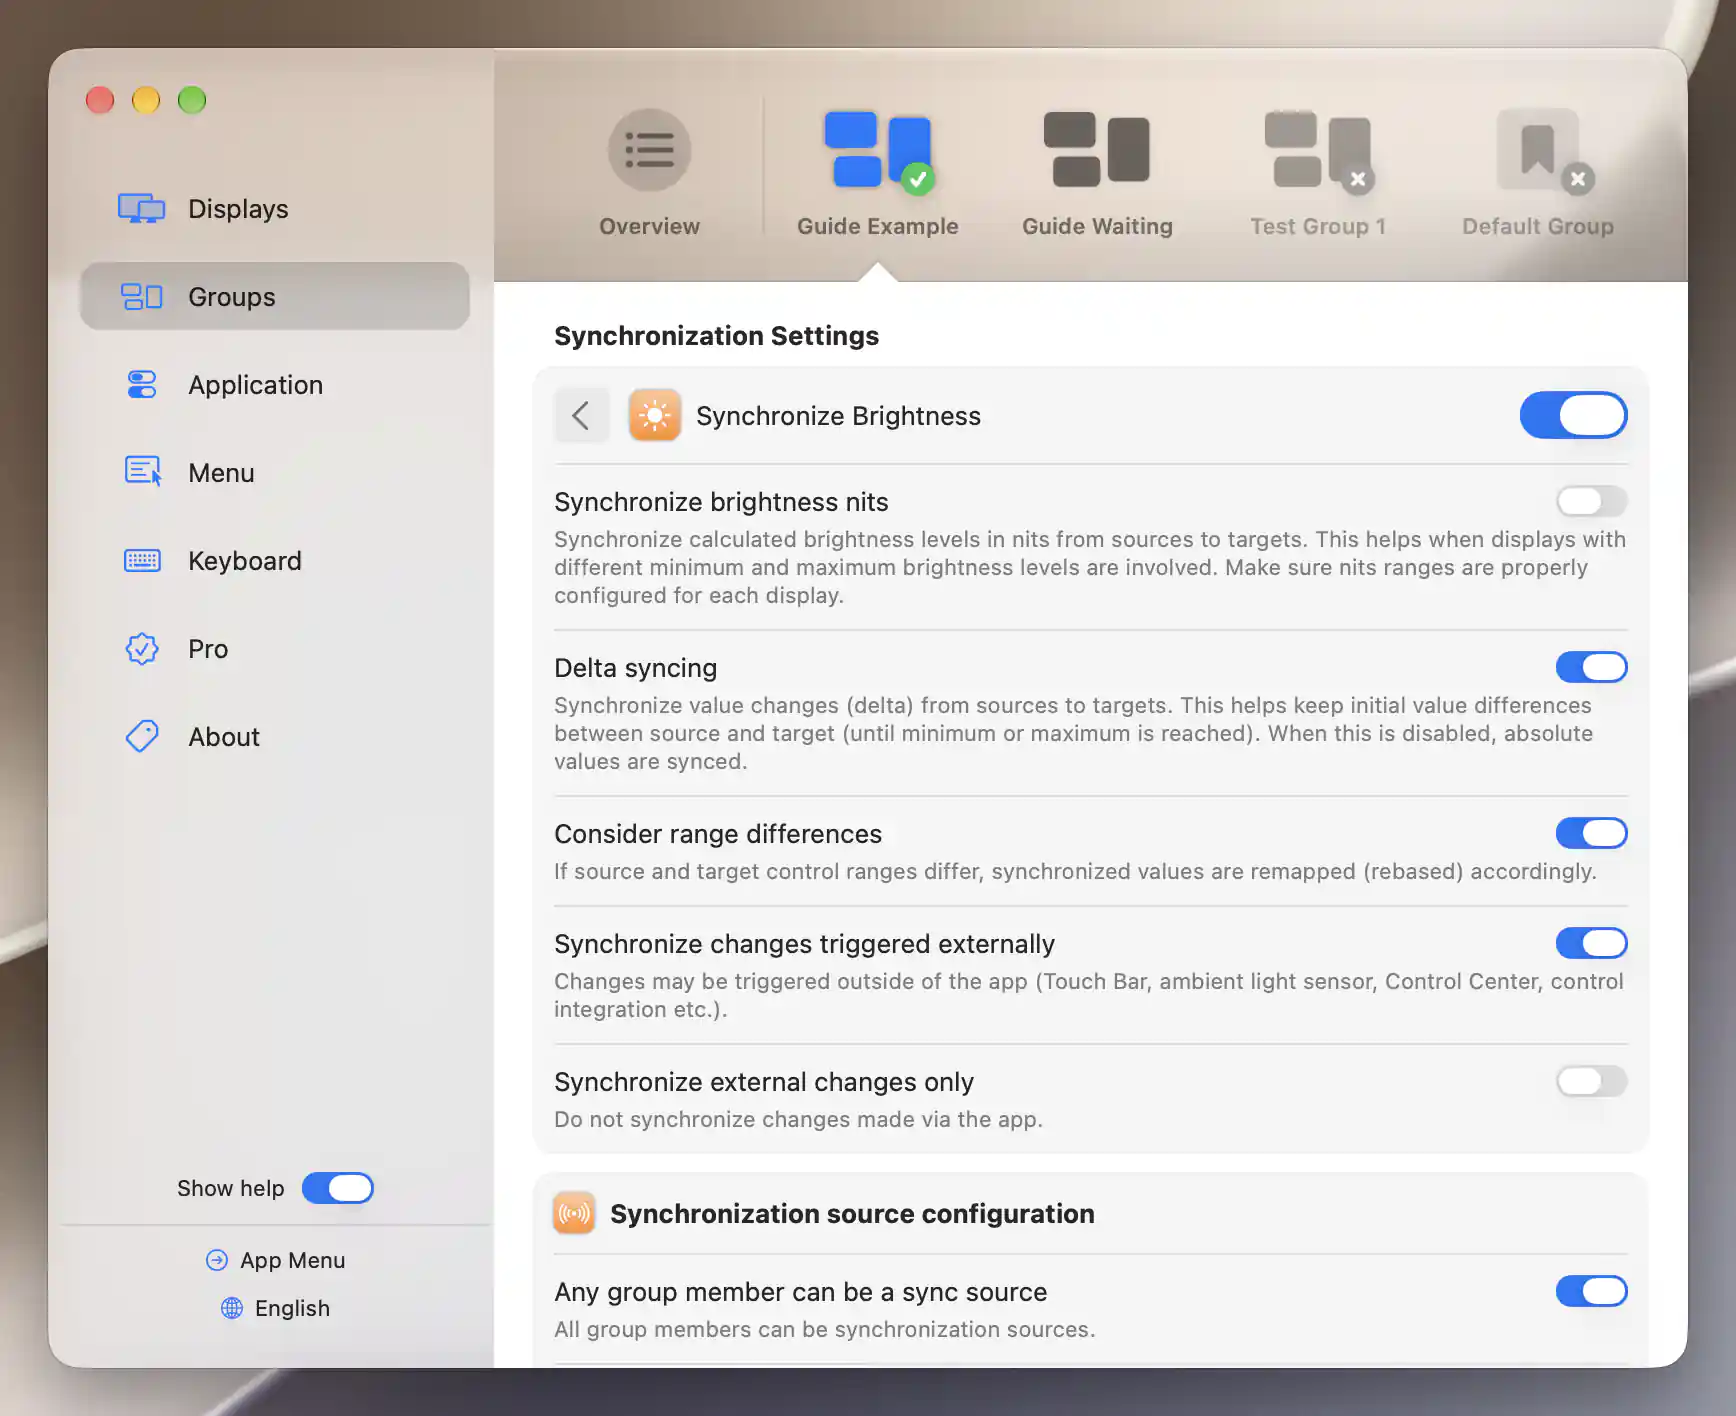Change the English language setting

click(x=275, y=1308)
